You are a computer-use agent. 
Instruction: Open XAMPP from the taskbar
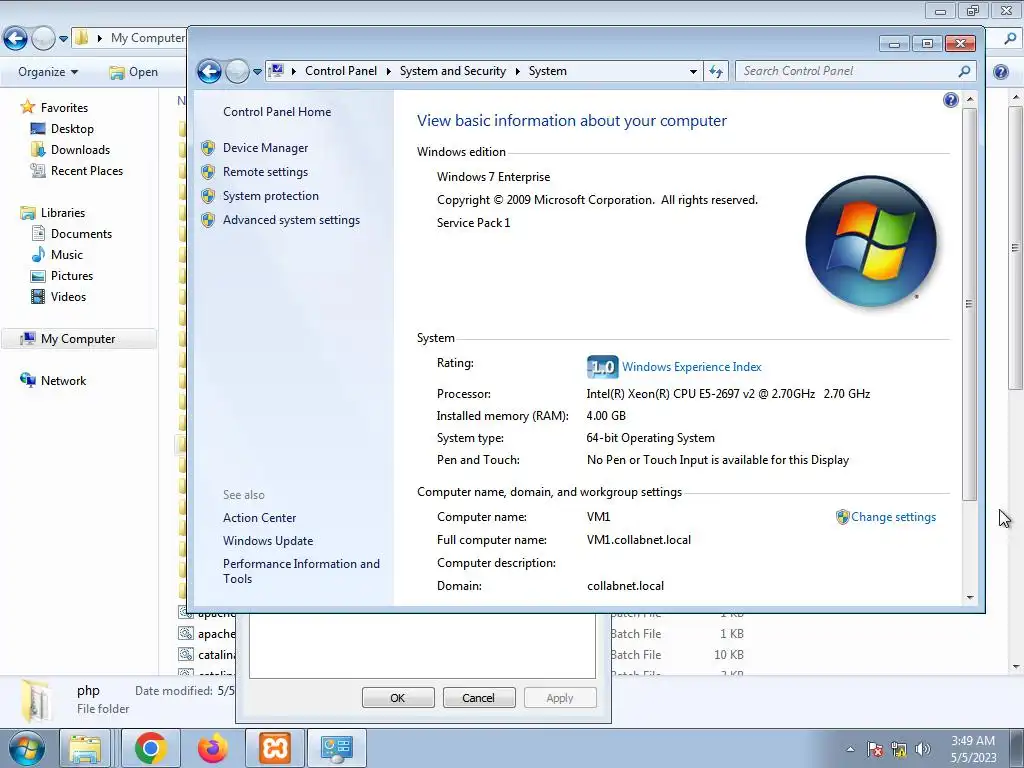pos(274,748)
